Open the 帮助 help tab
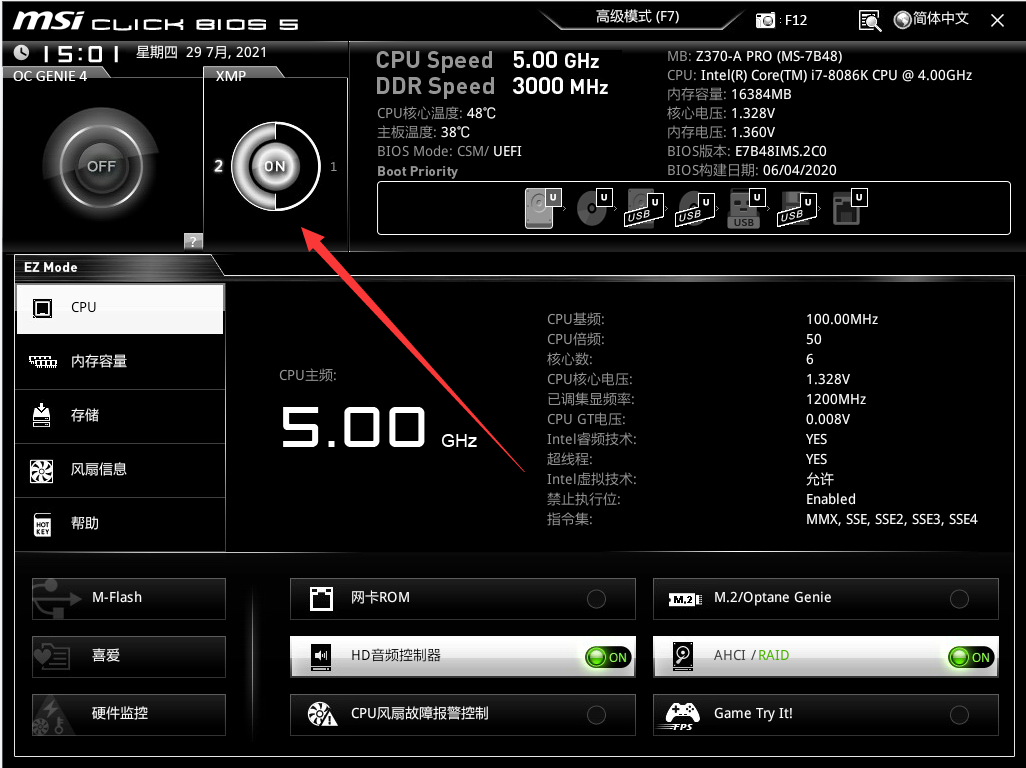Image resolution: width=1026 pixels, height=768 pixels. [x=120, y=524]
